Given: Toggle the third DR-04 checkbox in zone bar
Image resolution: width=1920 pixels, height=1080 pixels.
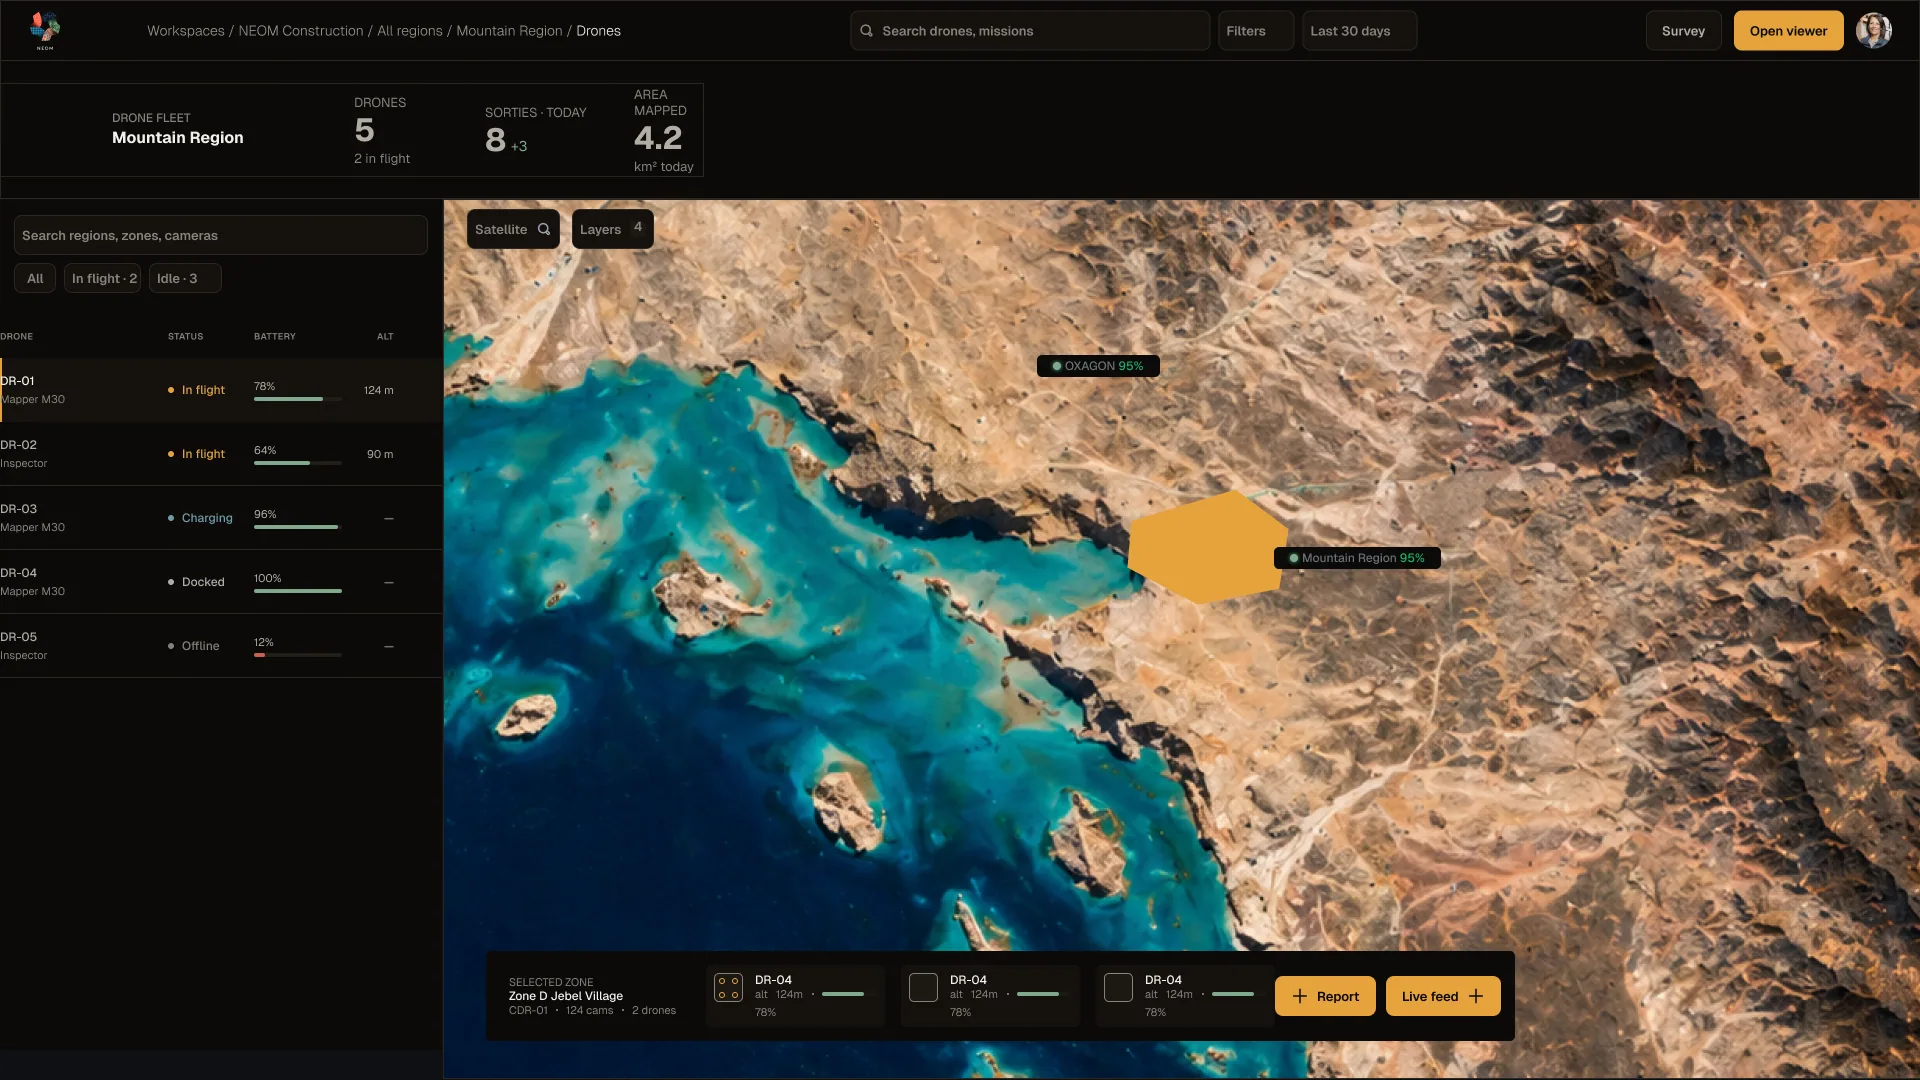Looking at the screenshot, I should (1118, 988).
